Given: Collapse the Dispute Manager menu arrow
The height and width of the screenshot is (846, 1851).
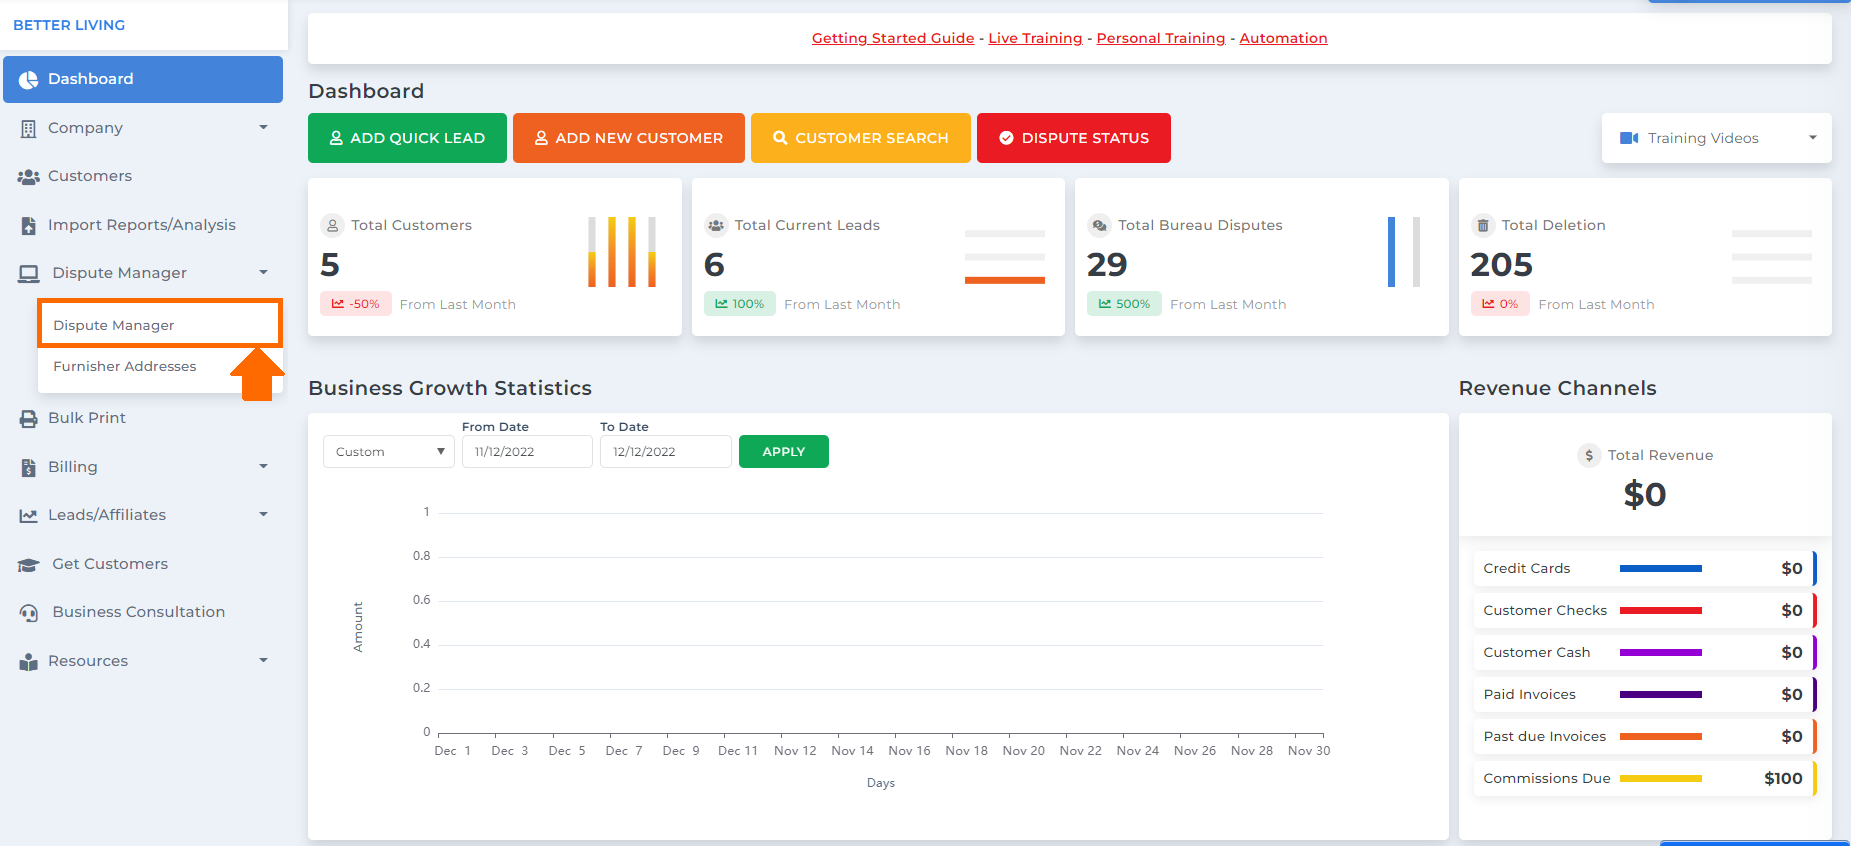Looking at the screenshot, I should [264, 272].
